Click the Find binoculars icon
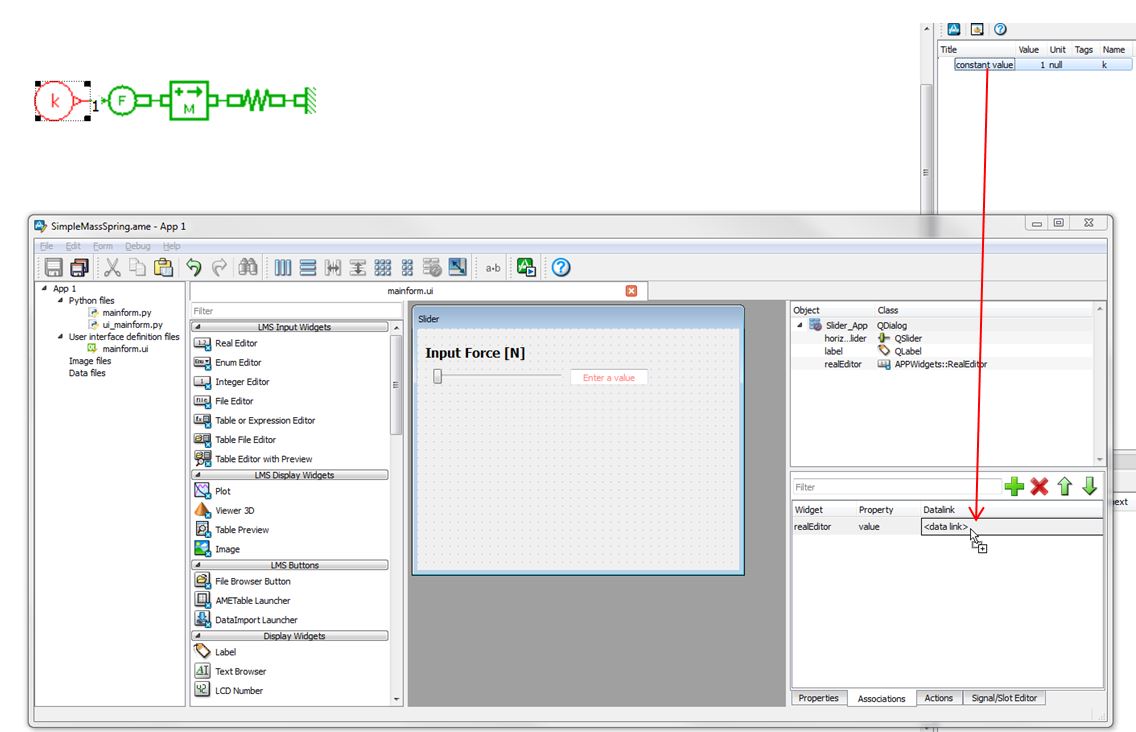This screenshot has height=732, width=1136. [x=248, y=267]
